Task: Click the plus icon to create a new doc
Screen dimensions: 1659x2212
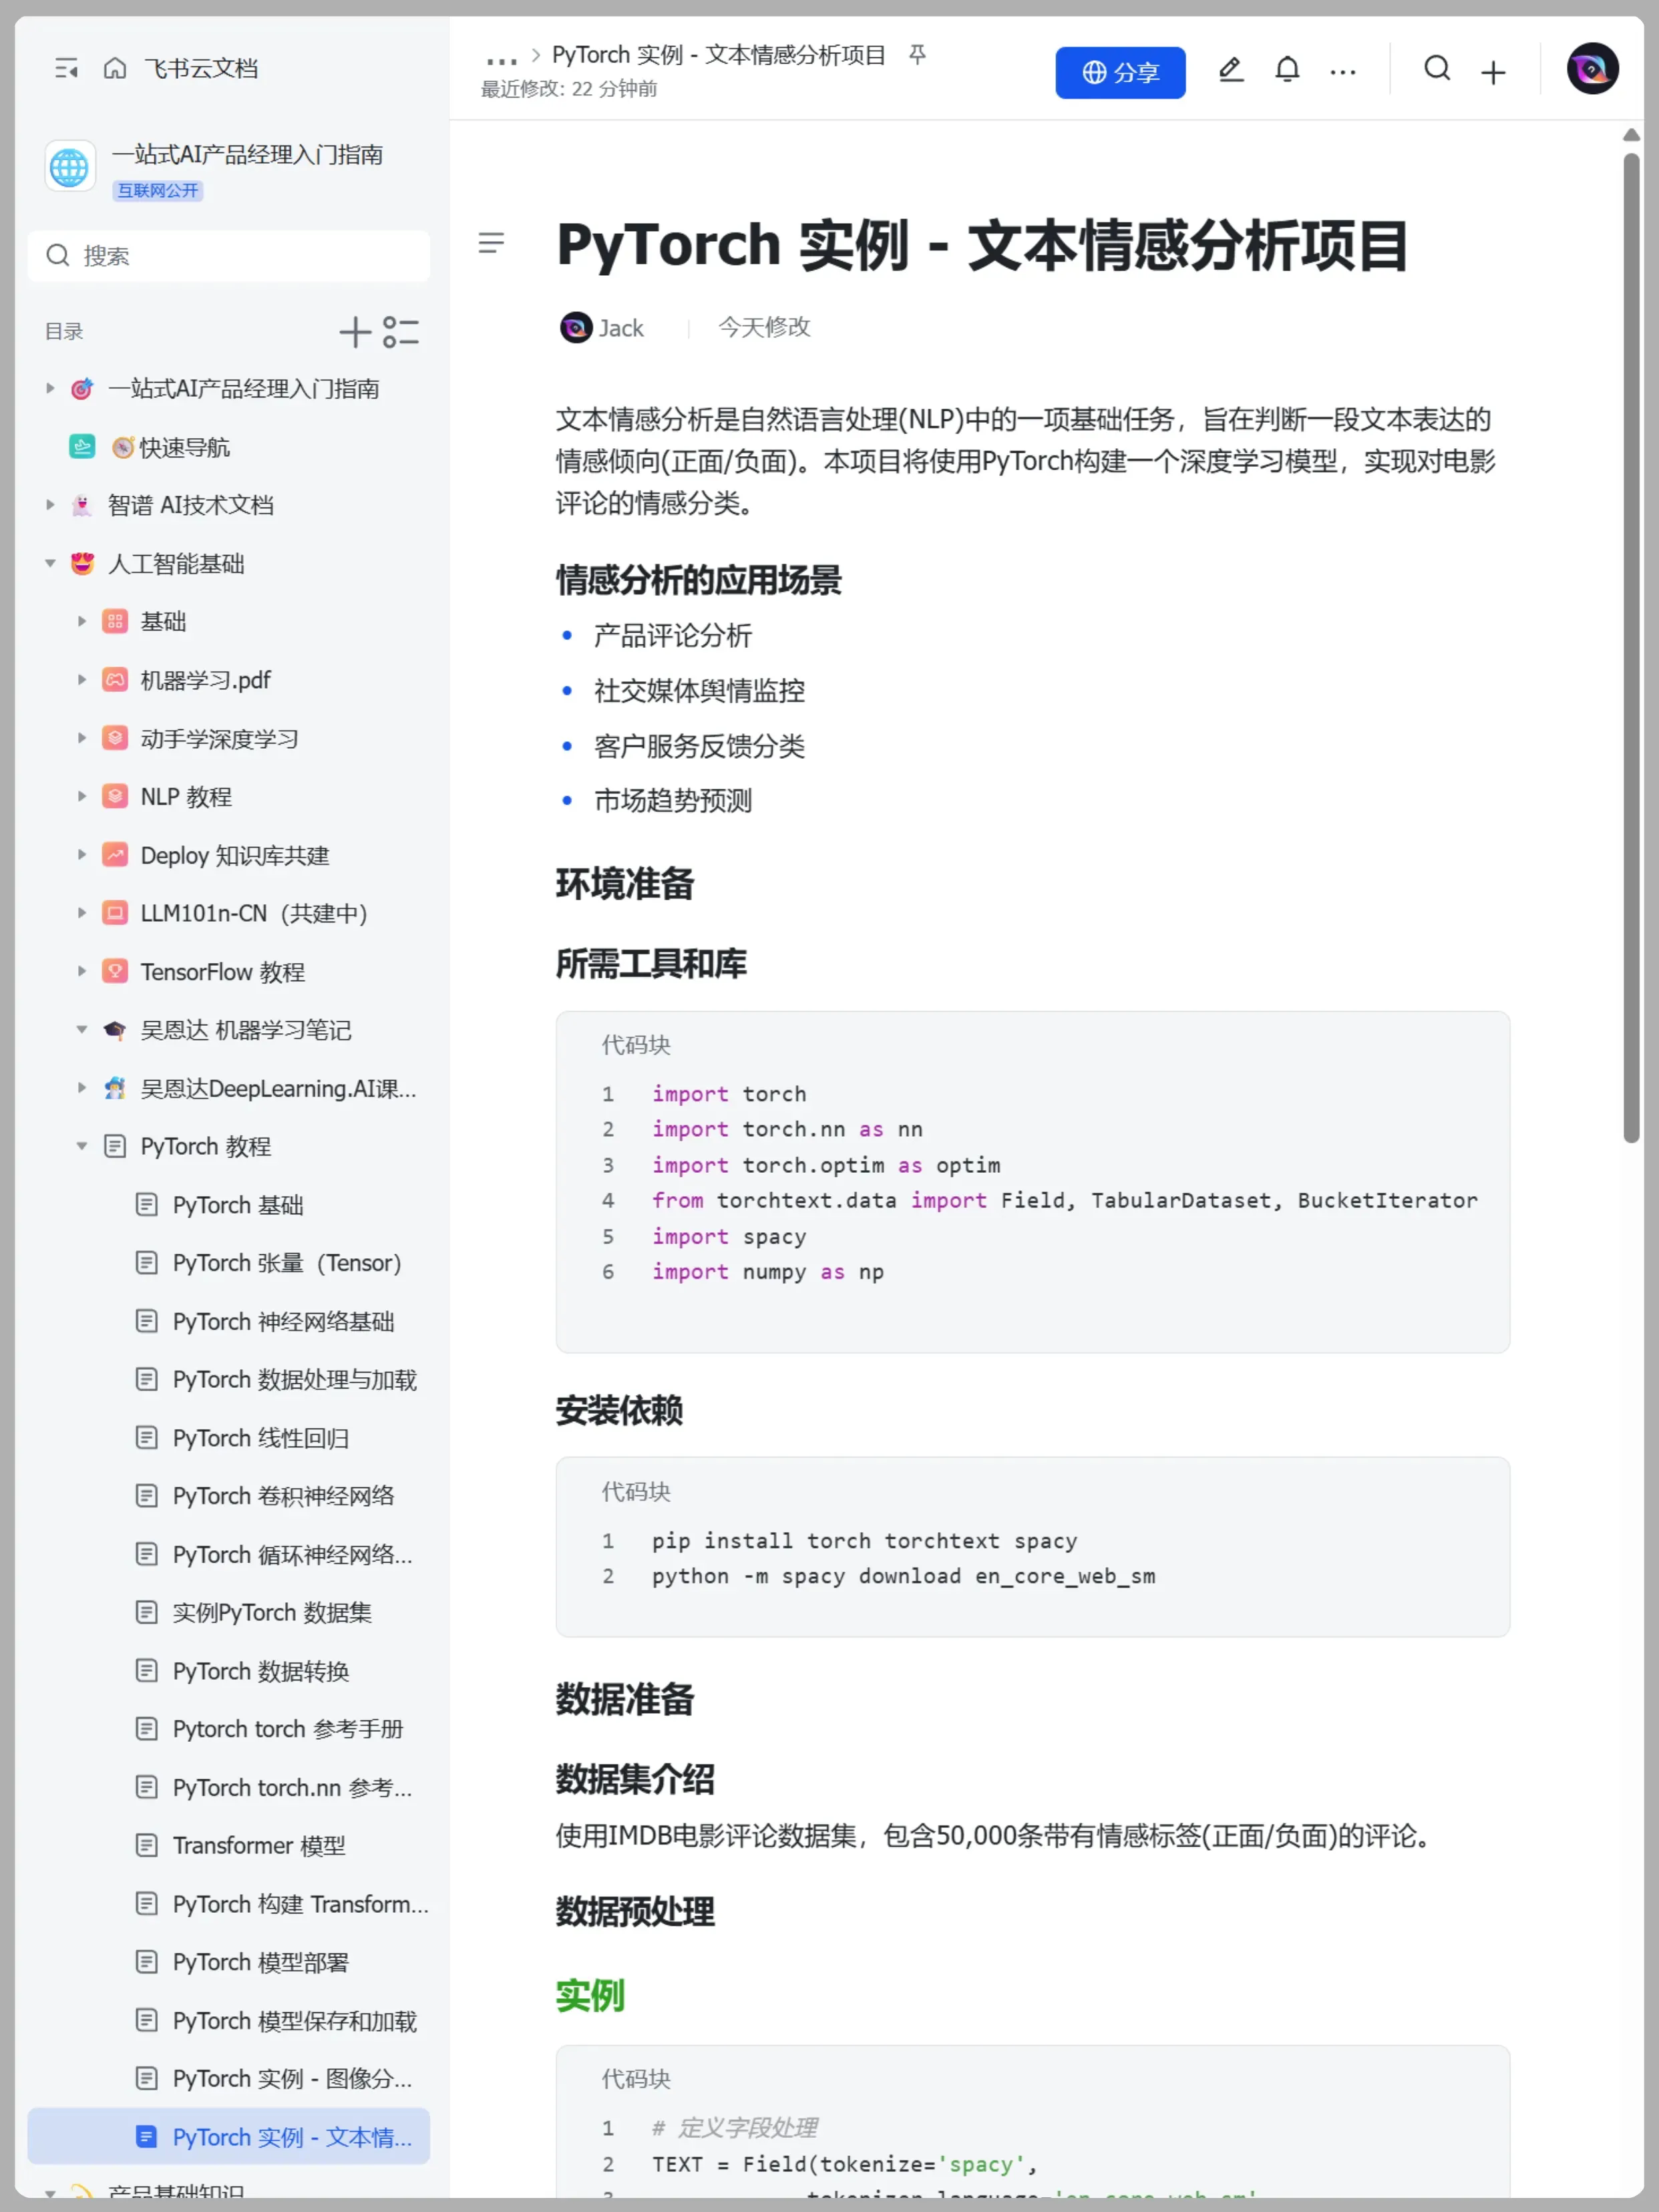Action: pyautogui.click(x=1493, y=72)
